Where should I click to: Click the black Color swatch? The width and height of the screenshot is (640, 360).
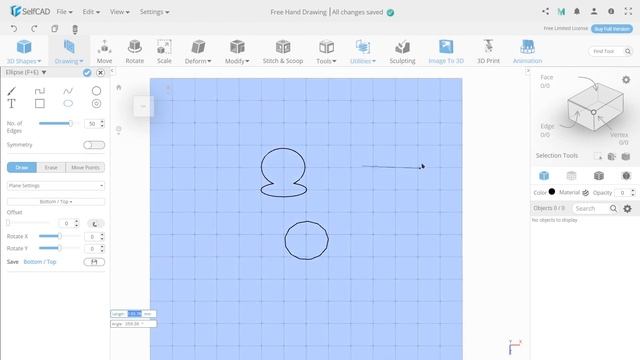tap(552, 191)
